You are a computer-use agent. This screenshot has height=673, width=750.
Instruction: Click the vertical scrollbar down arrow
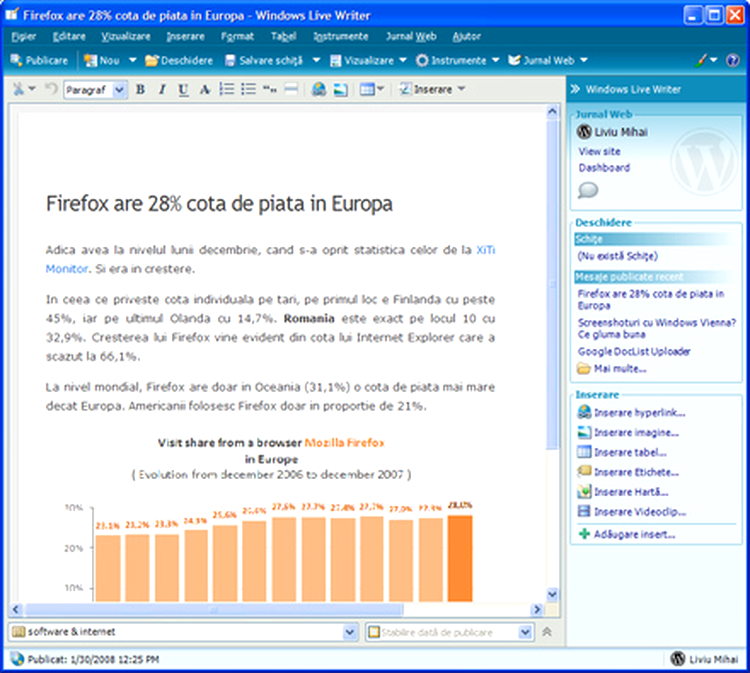pyautogui.click(x=552, y=594)
